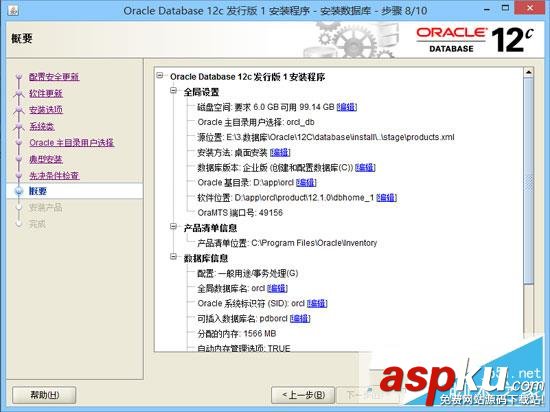Screen dimensions: 550x412
Task: Edit the 数据库版本 企业版 setting
Action: point(365,168)
